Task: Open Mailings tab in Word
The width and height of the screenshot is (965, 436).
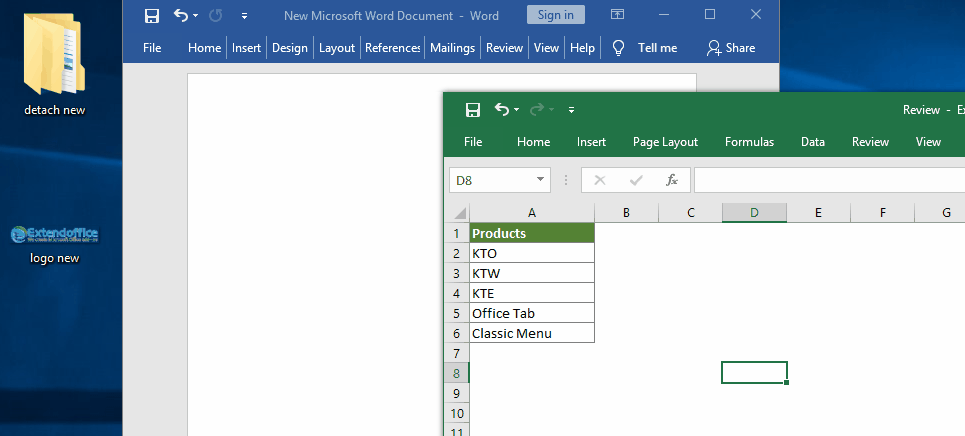Action: 452,48
